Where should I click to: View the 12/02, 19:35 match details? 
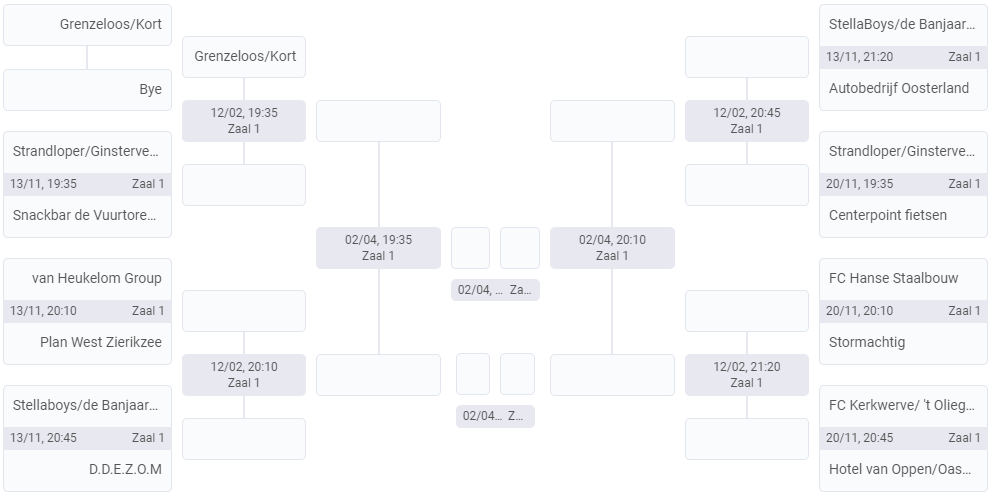244,120
